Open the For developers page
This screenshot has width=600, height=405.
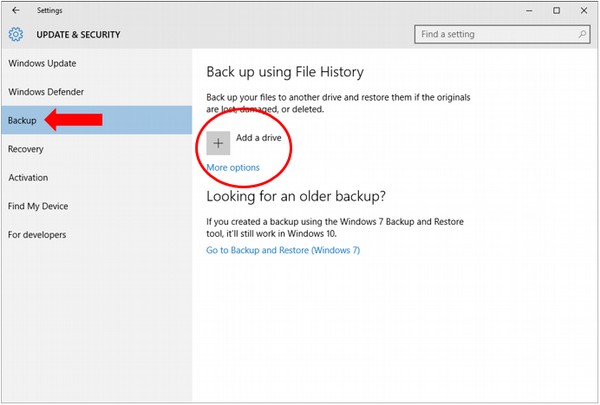click(x=37, y=235)
